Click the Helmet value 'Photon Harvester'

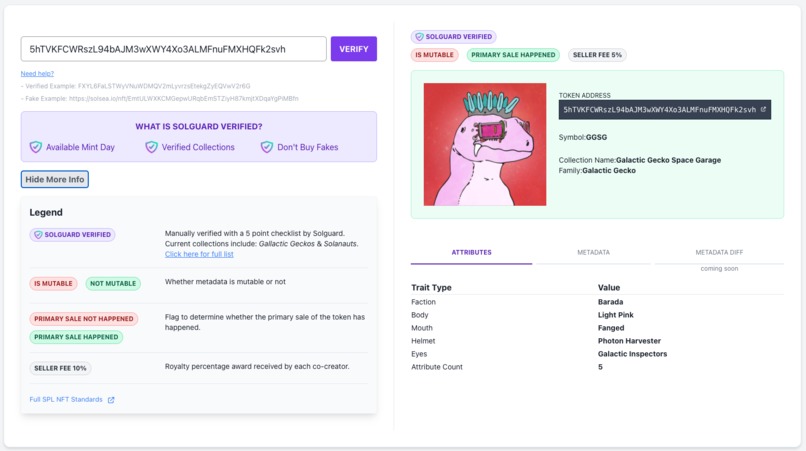tap(629, 340)
